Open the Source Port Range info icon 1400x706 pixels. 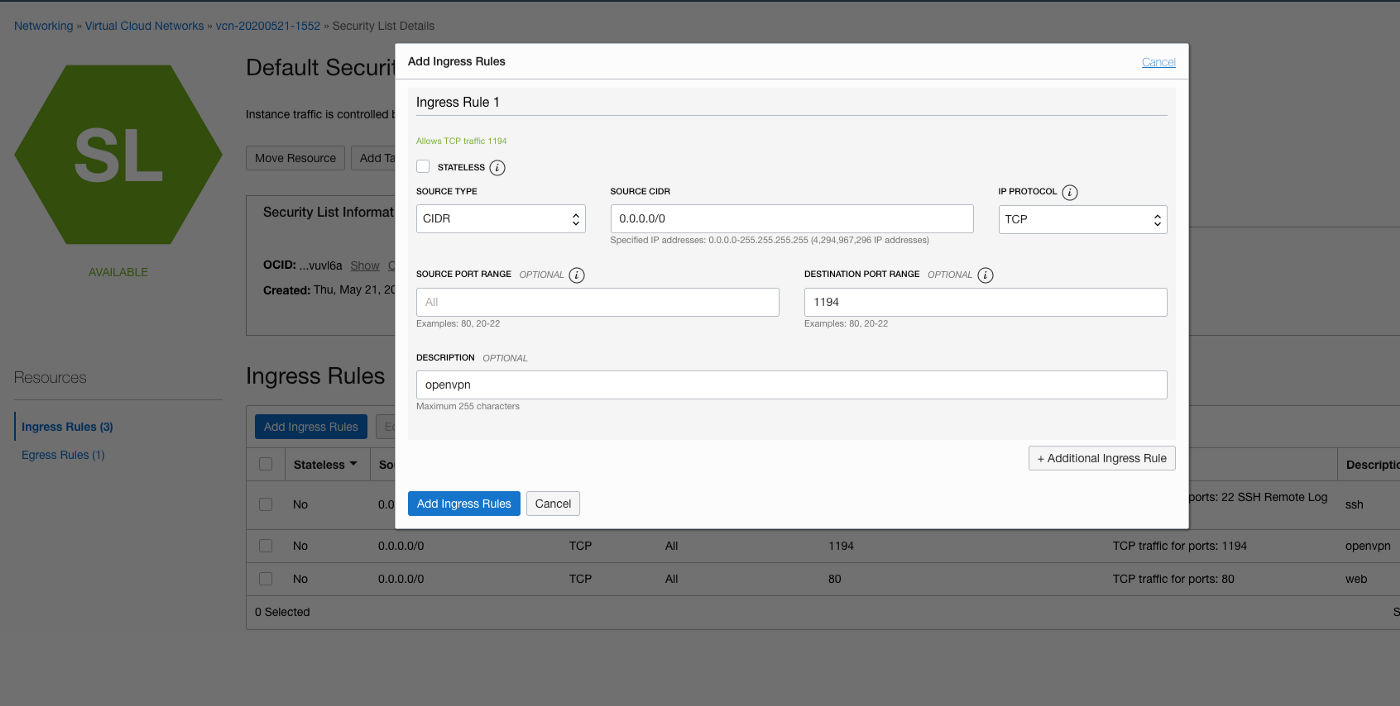[577, 275]
